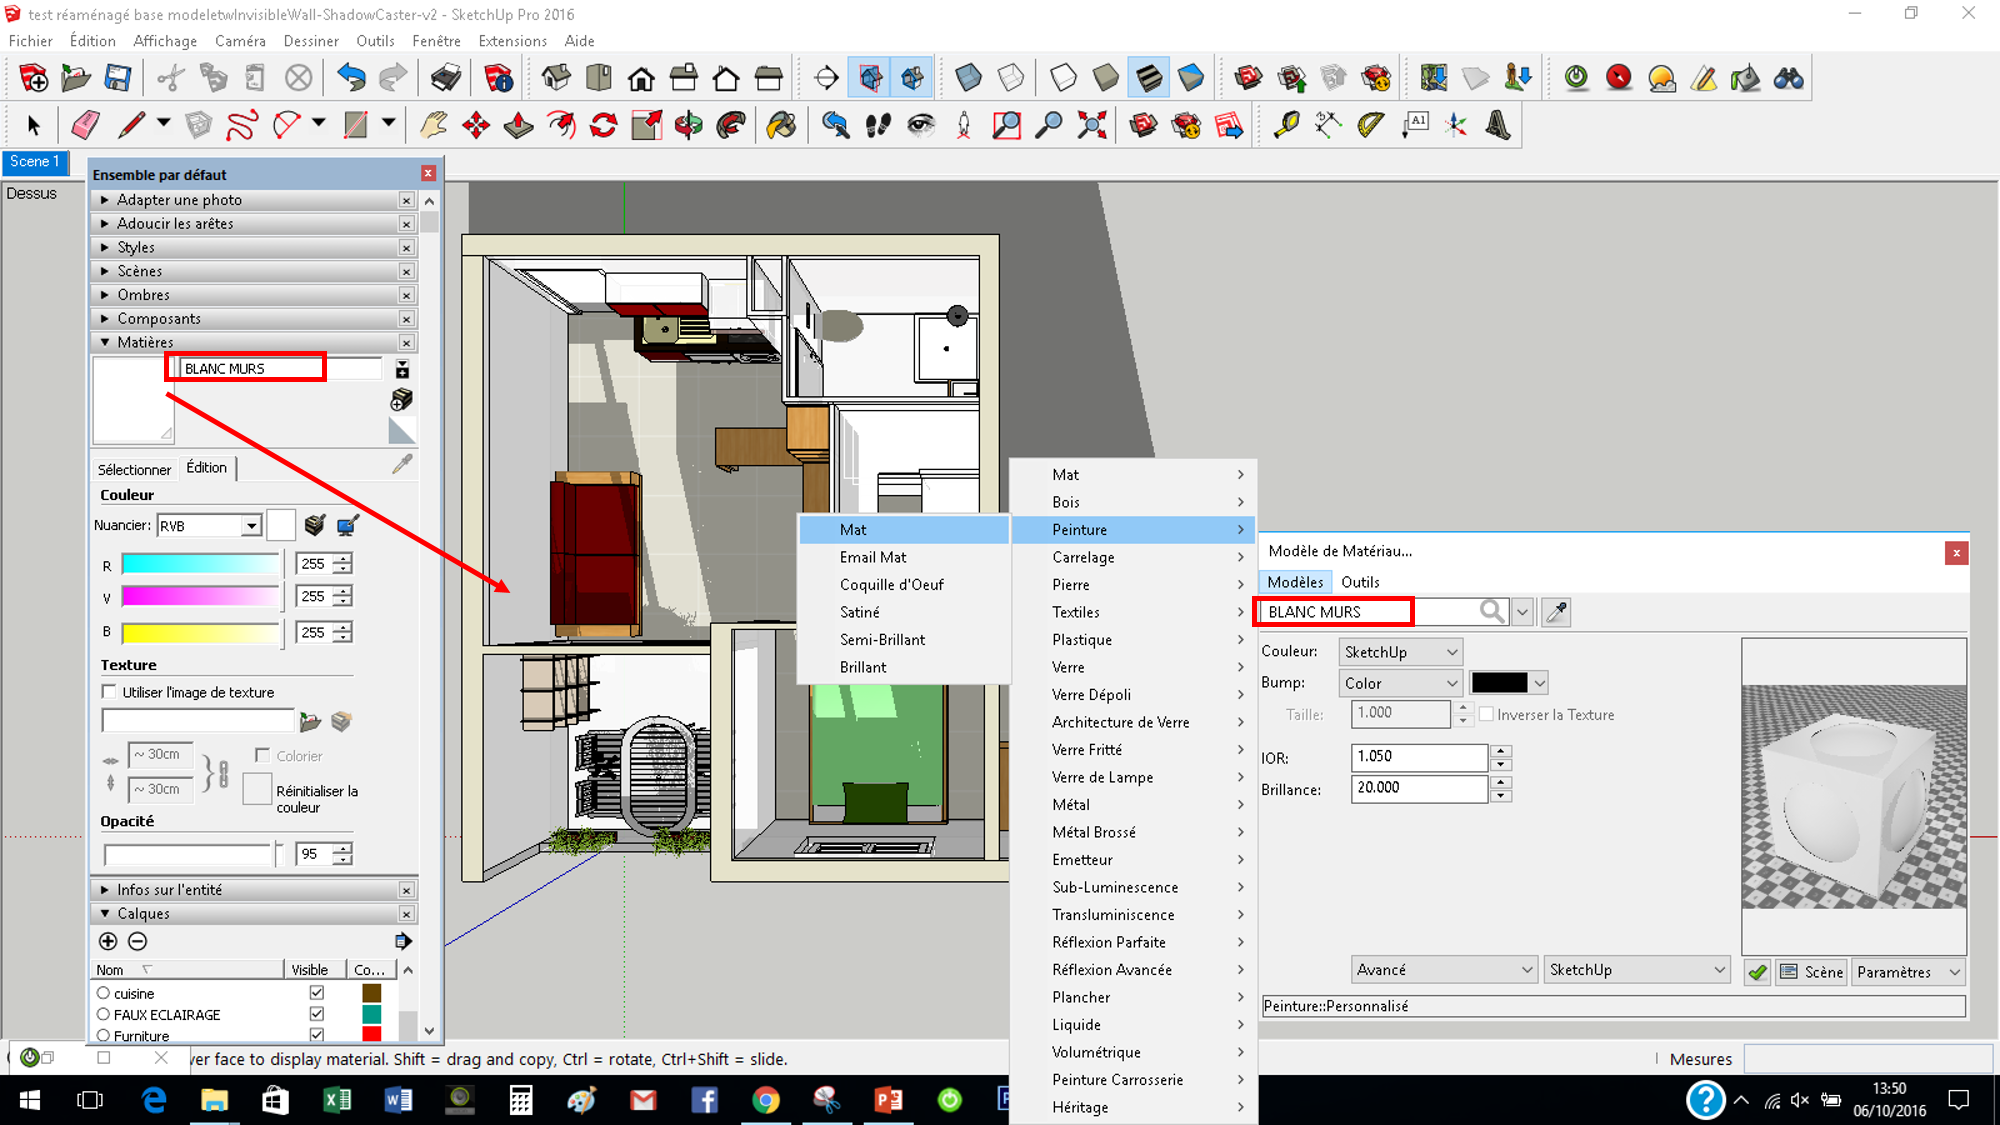
Task: Select the Look Around eye tool
Action: (920, 125)
